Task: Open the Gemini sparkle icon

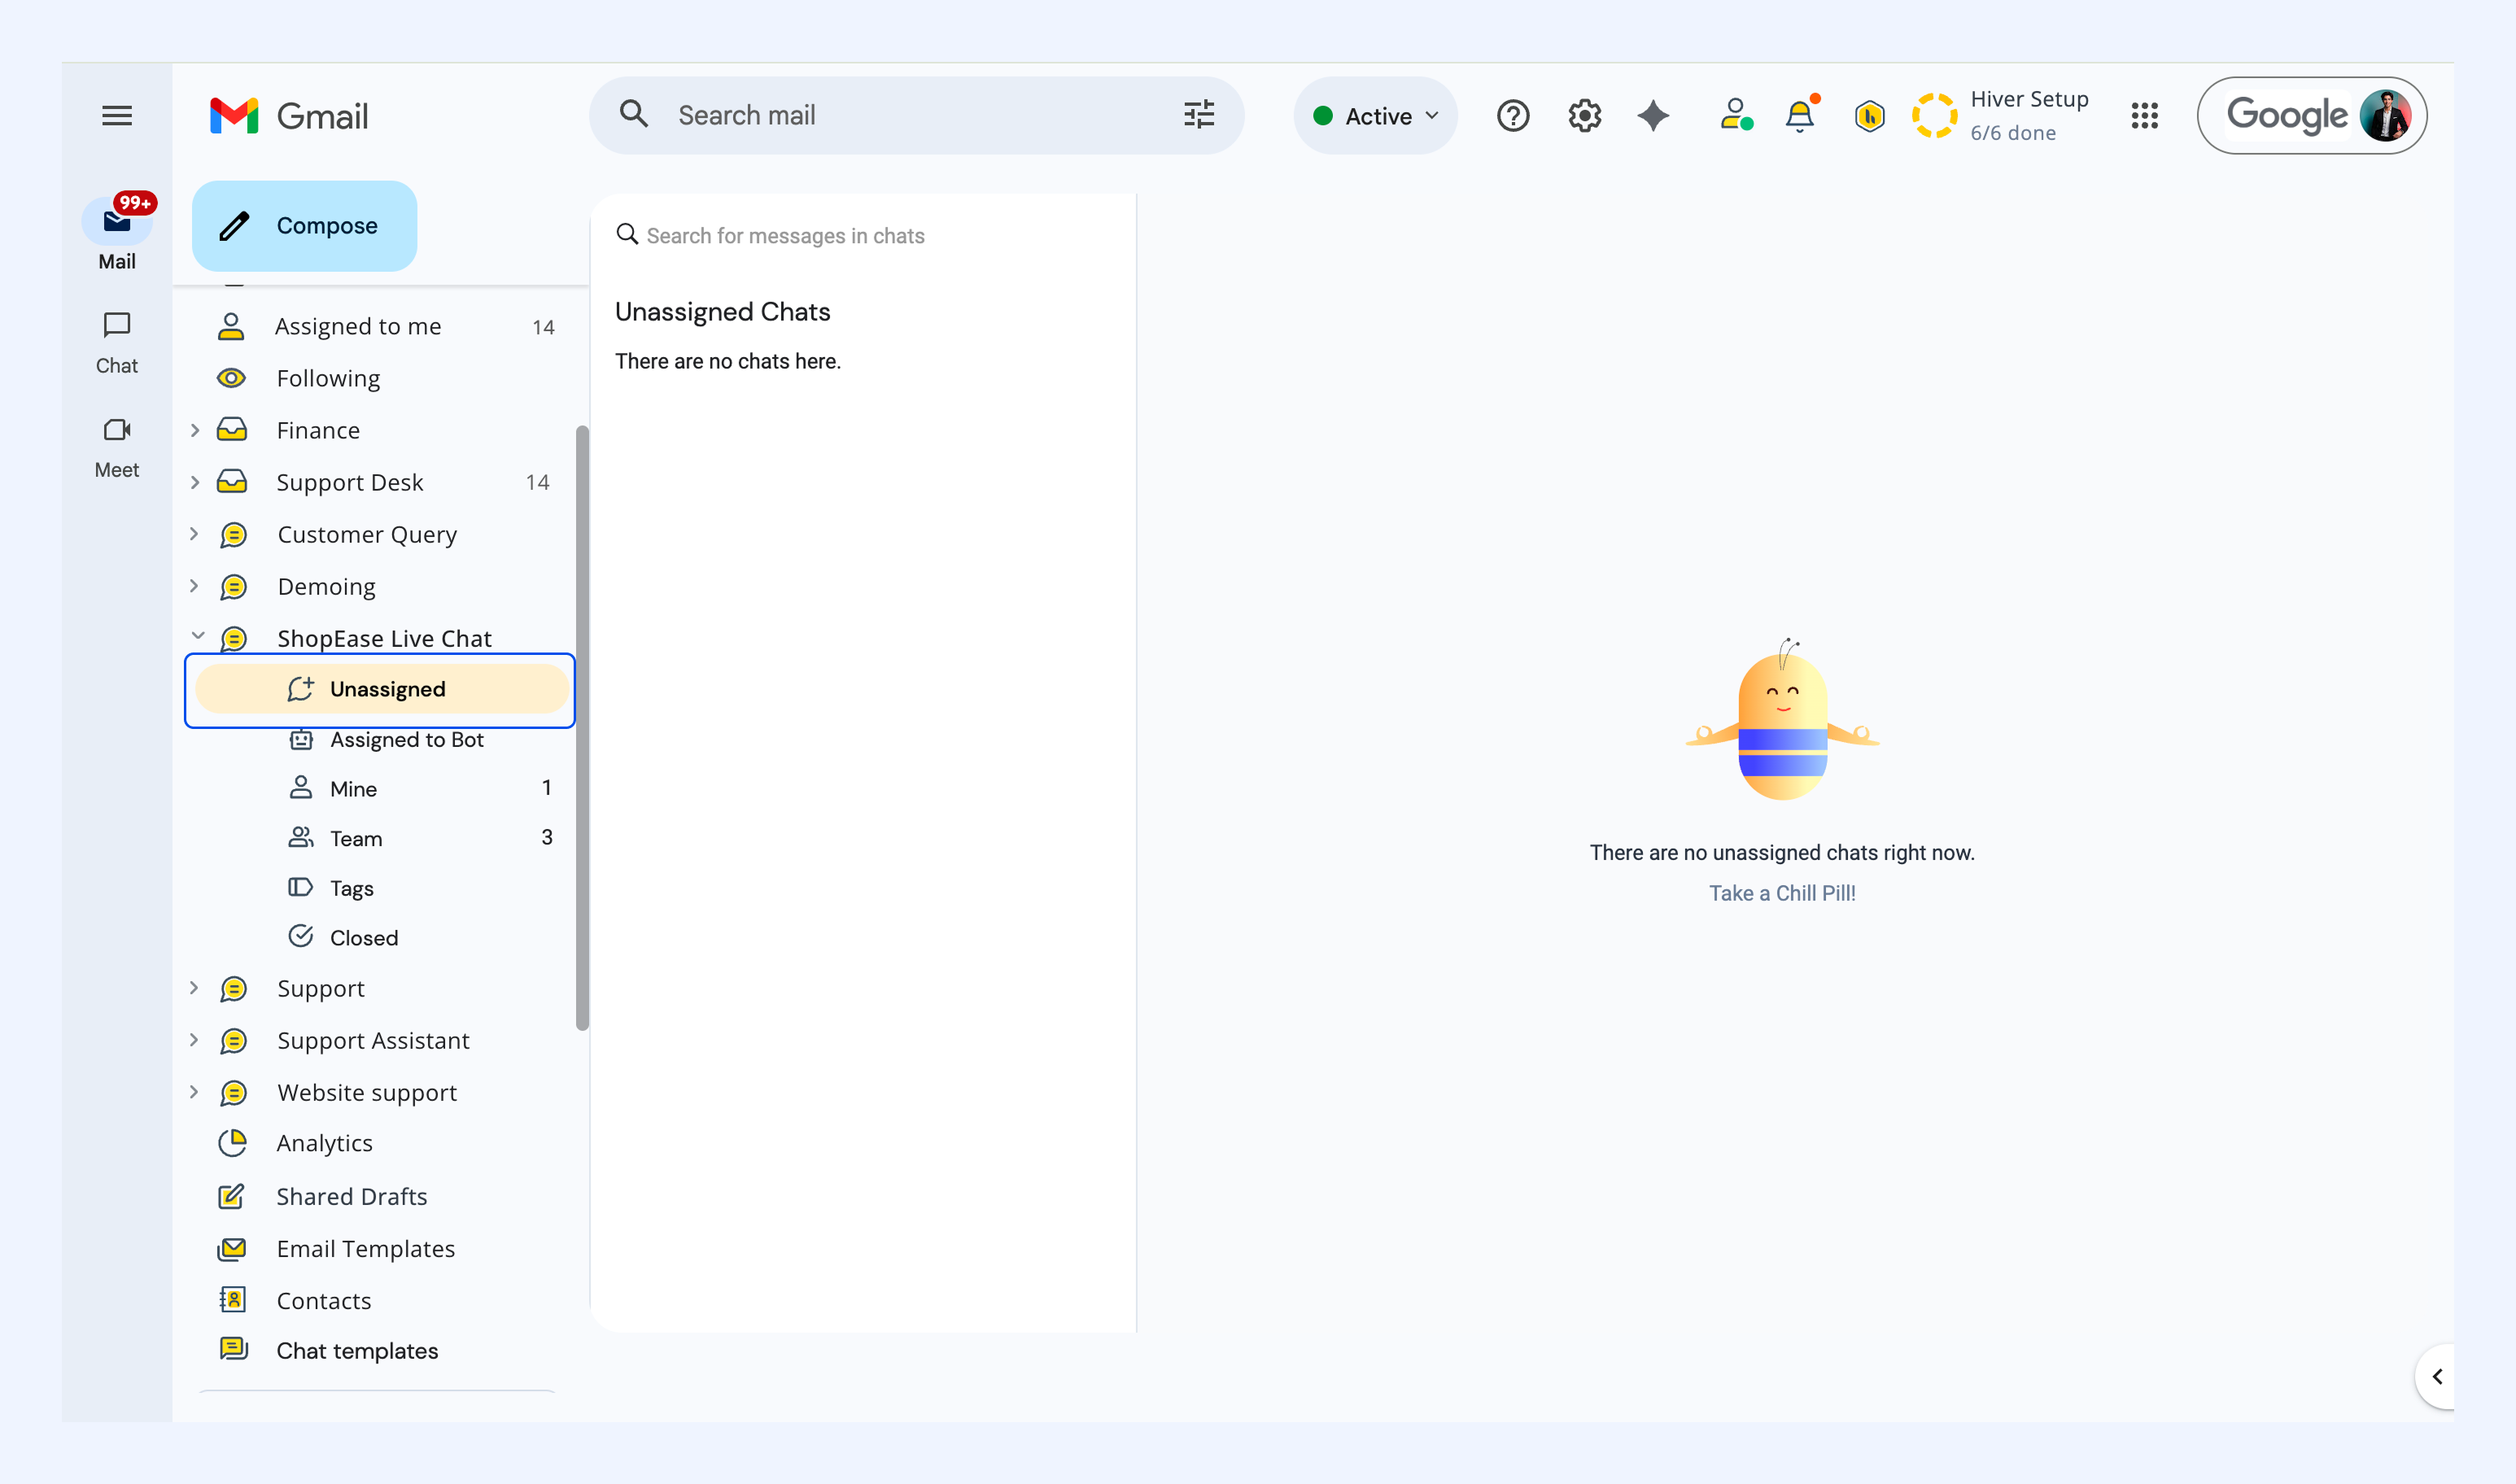Action: (x=1653, y=116)
